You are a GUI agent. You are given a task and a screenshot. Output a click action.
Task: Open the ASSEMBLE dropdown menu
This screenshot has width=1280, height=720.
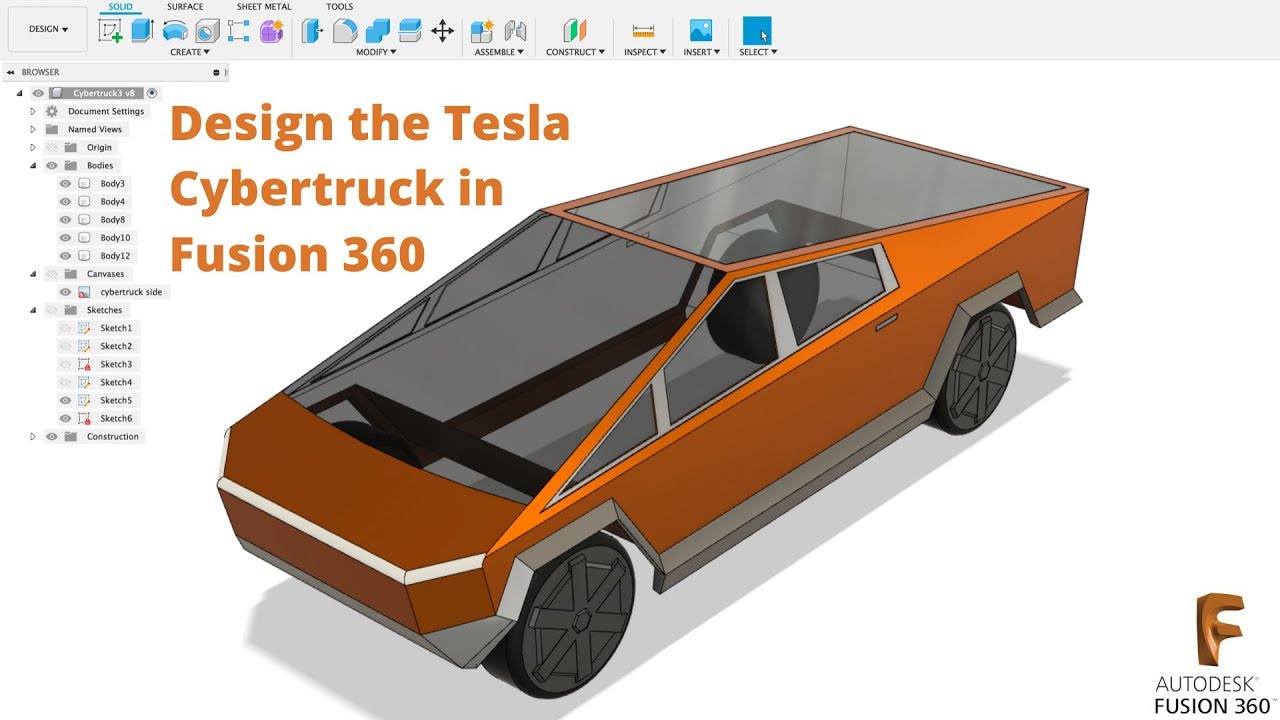click(499, 52)
